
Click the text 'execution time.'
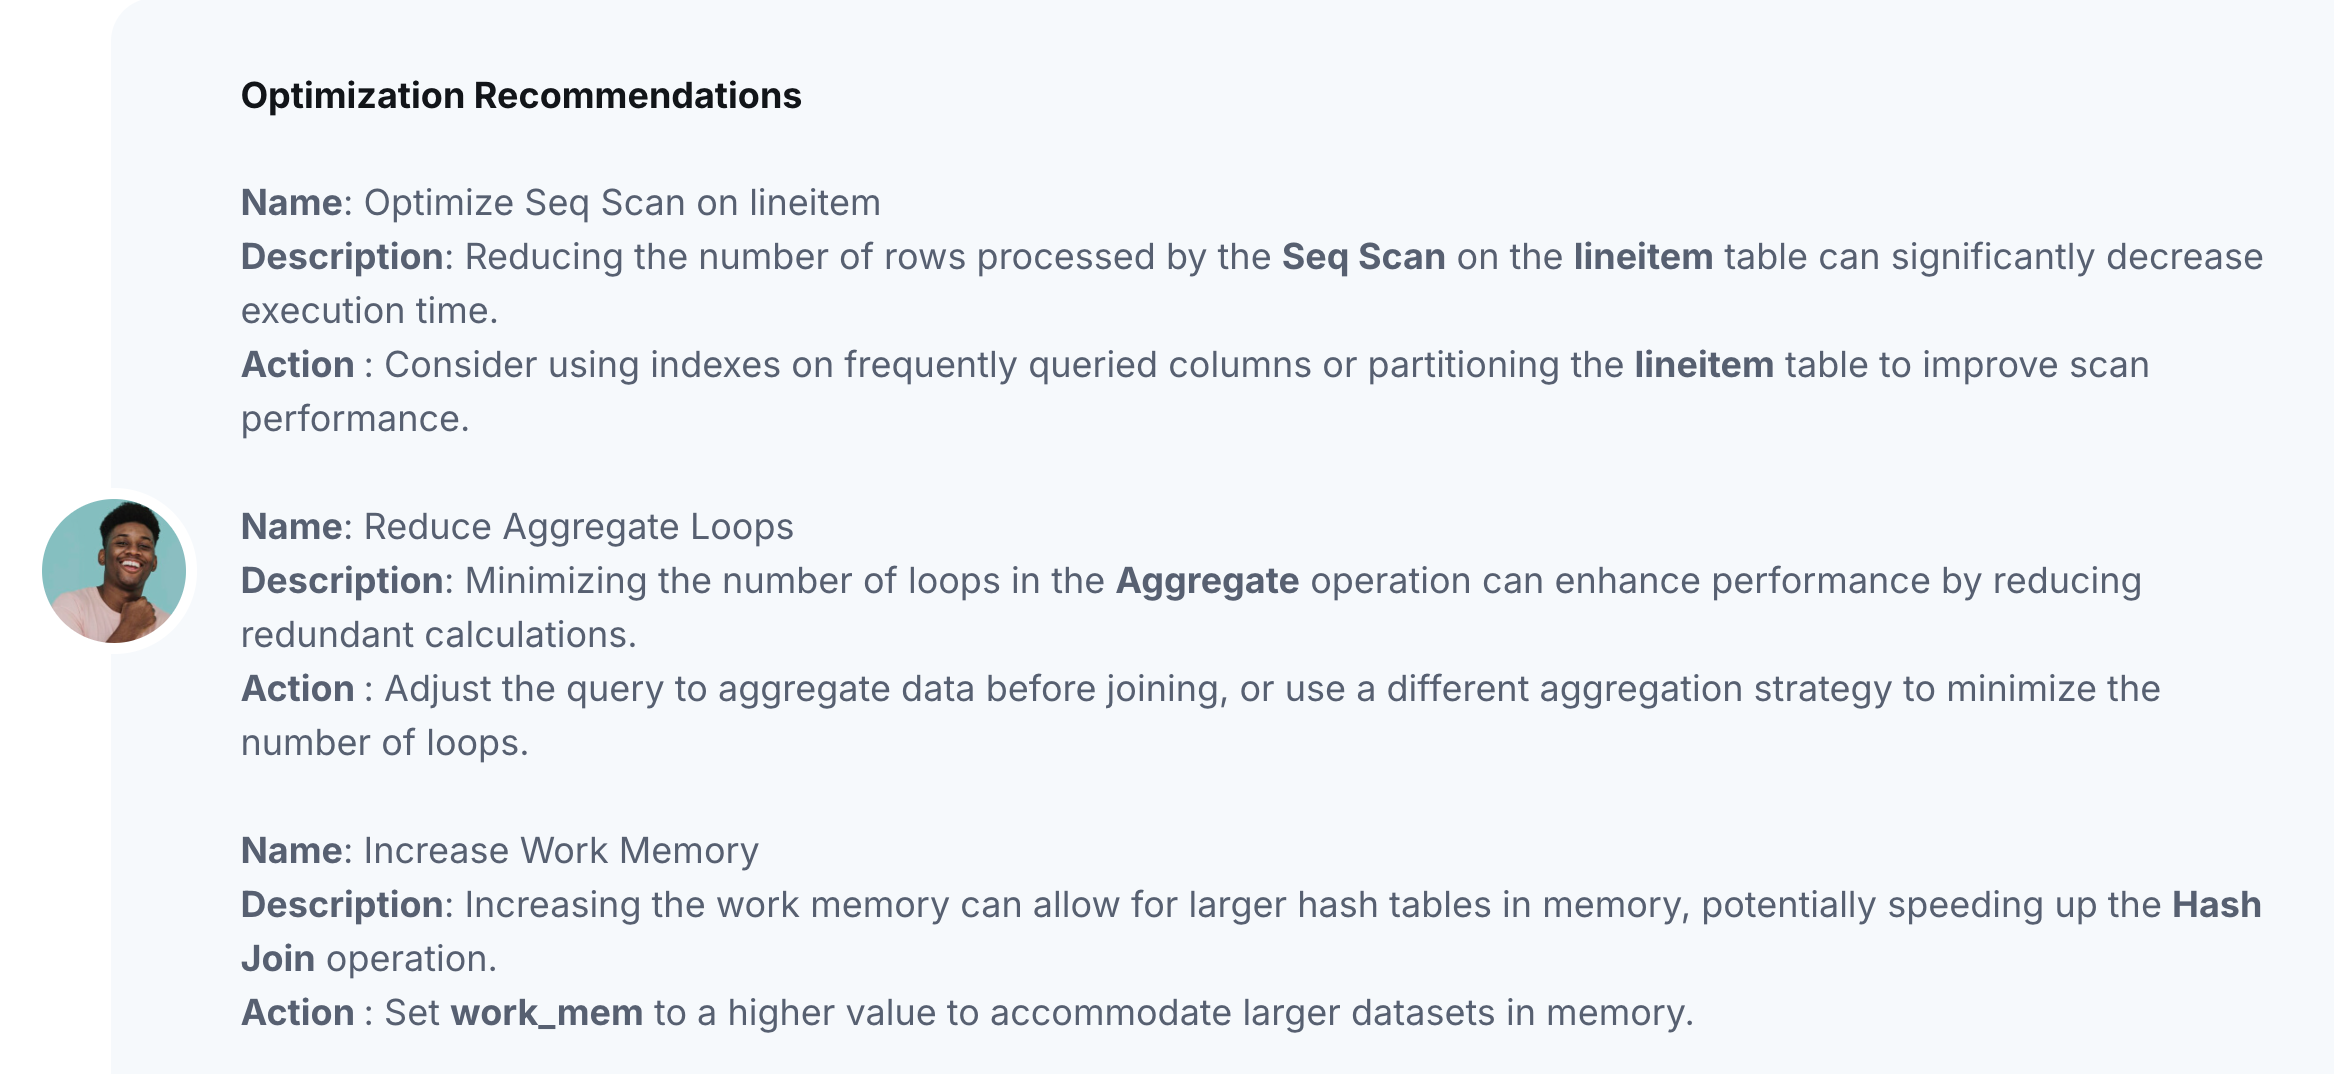(370, 311)
